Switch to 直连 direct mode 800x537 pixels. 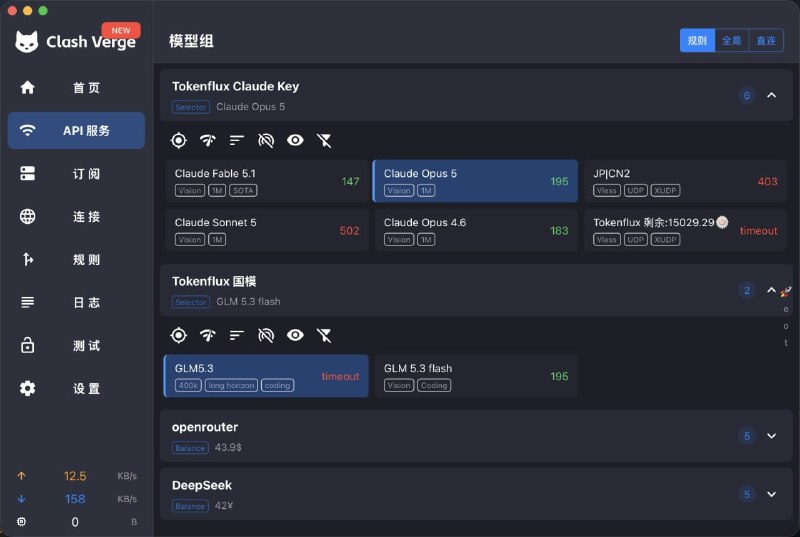click(766, 40)
